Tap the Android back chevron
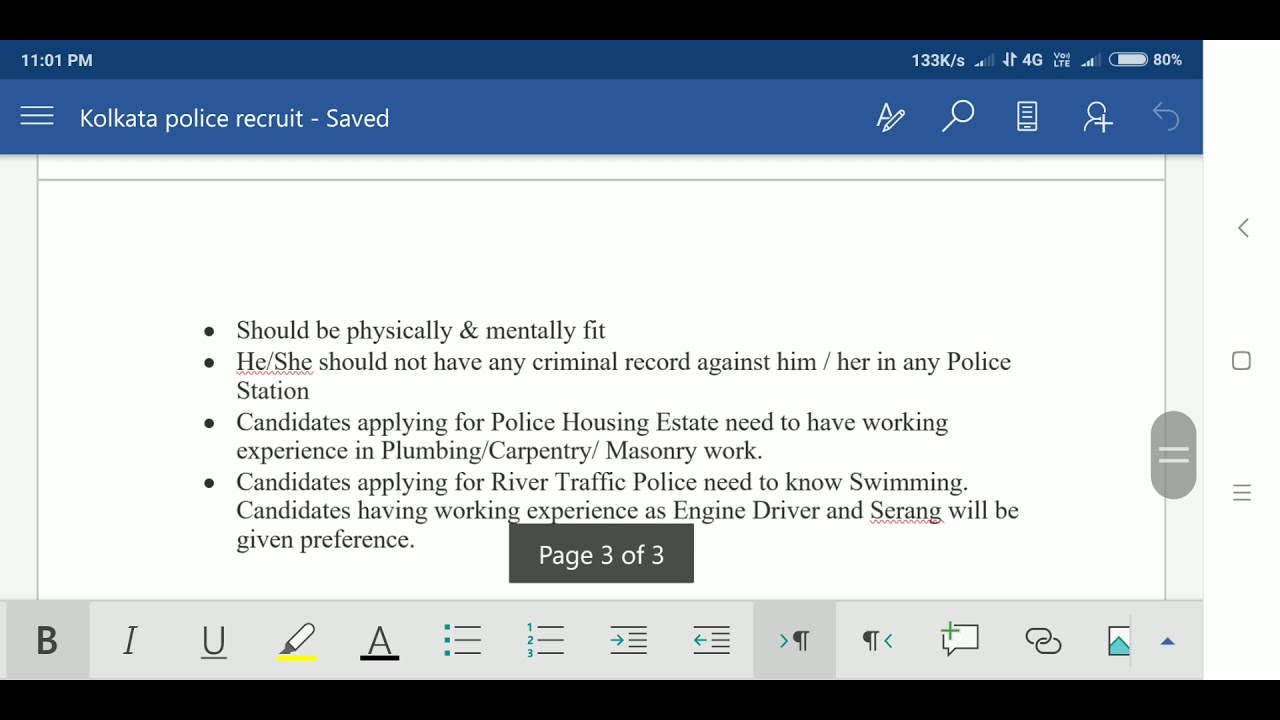 click(1243, 228)
